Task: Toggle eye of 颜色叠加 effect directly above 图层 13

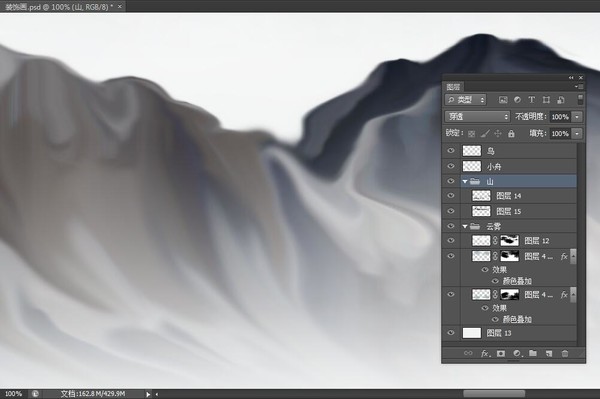Action: [495, 319]
